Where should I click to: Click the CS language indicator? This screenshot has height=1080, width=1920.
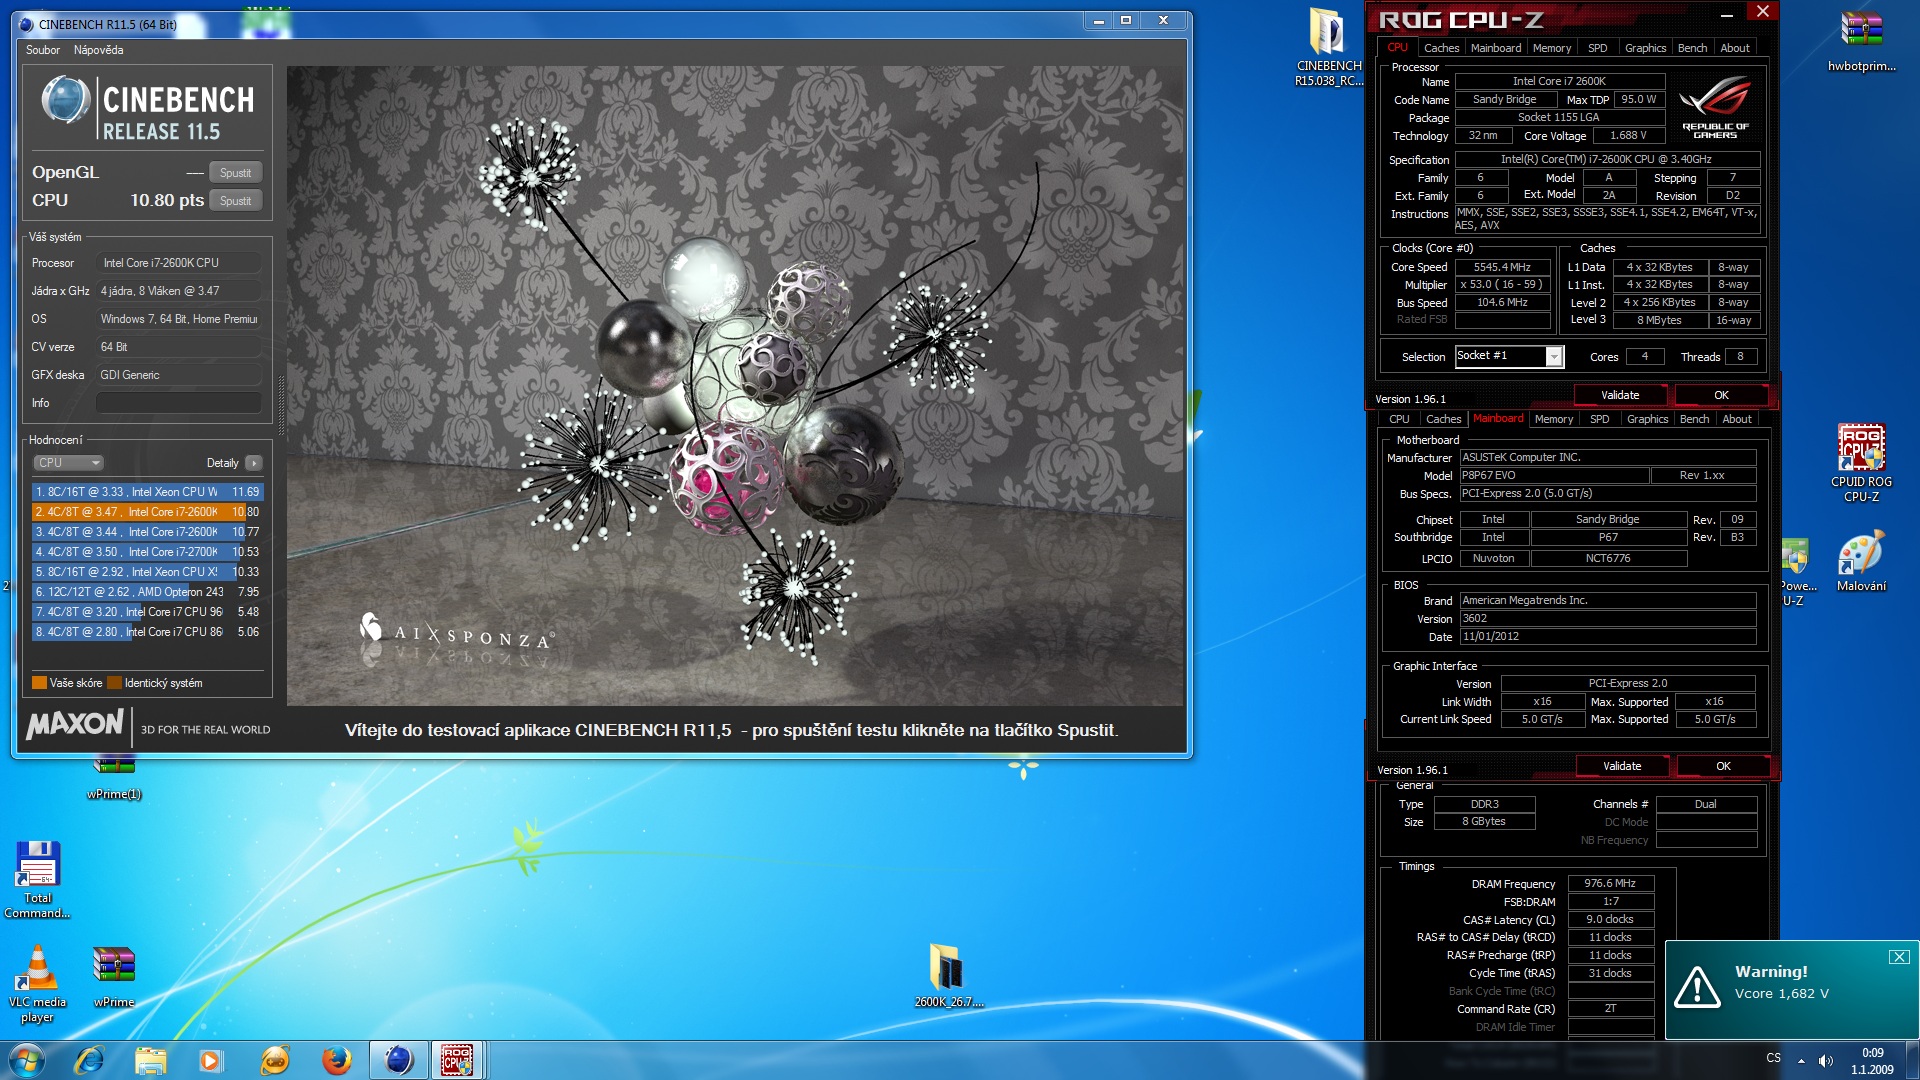[x=1773, y=1058]
